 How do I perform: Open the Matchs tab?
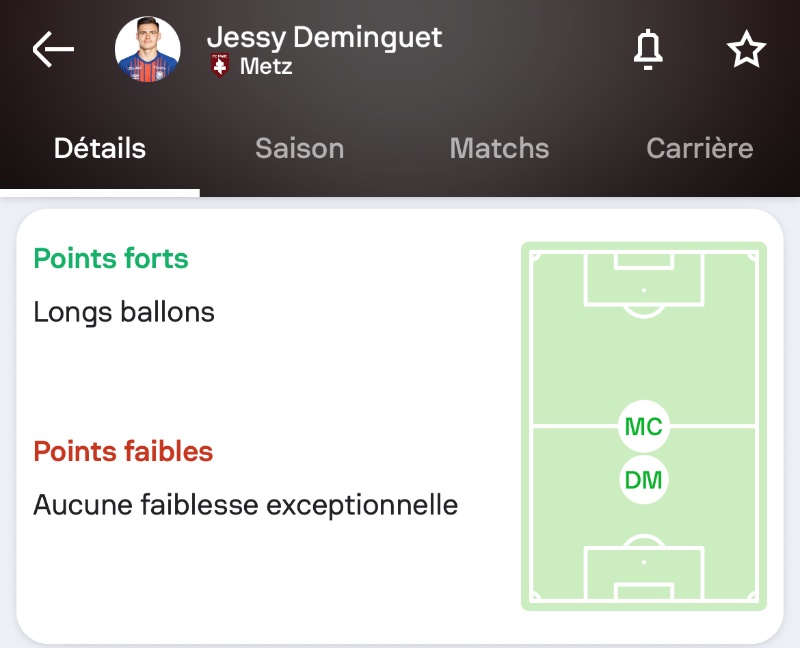pos(499,149)
